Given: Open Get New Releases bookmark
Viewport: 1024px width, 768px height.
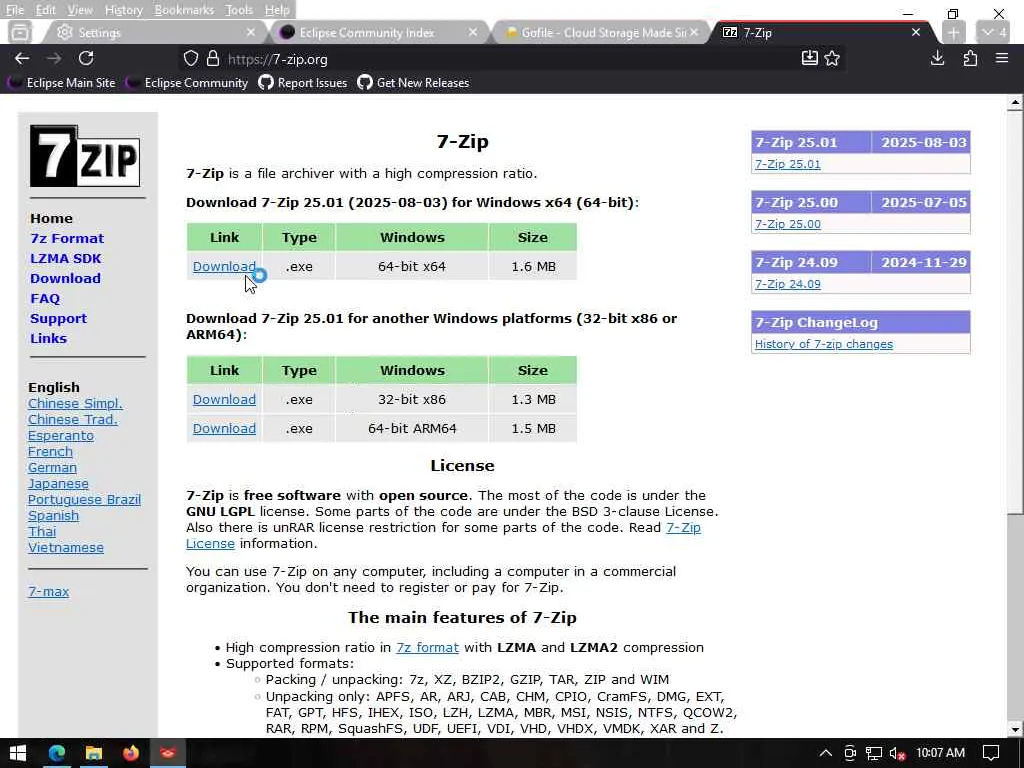Looking at the screenshot, I should coord(413,83).
